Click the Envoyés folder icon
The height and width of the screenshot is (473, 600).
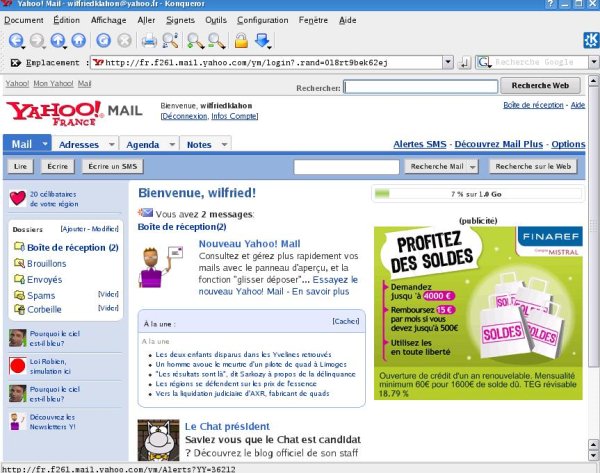click(19, 279)
